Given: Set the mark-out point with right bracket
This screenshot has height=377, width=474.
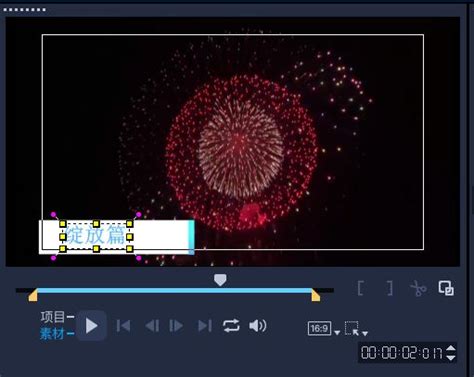Looking at the screenshot, I should (390, 288).
